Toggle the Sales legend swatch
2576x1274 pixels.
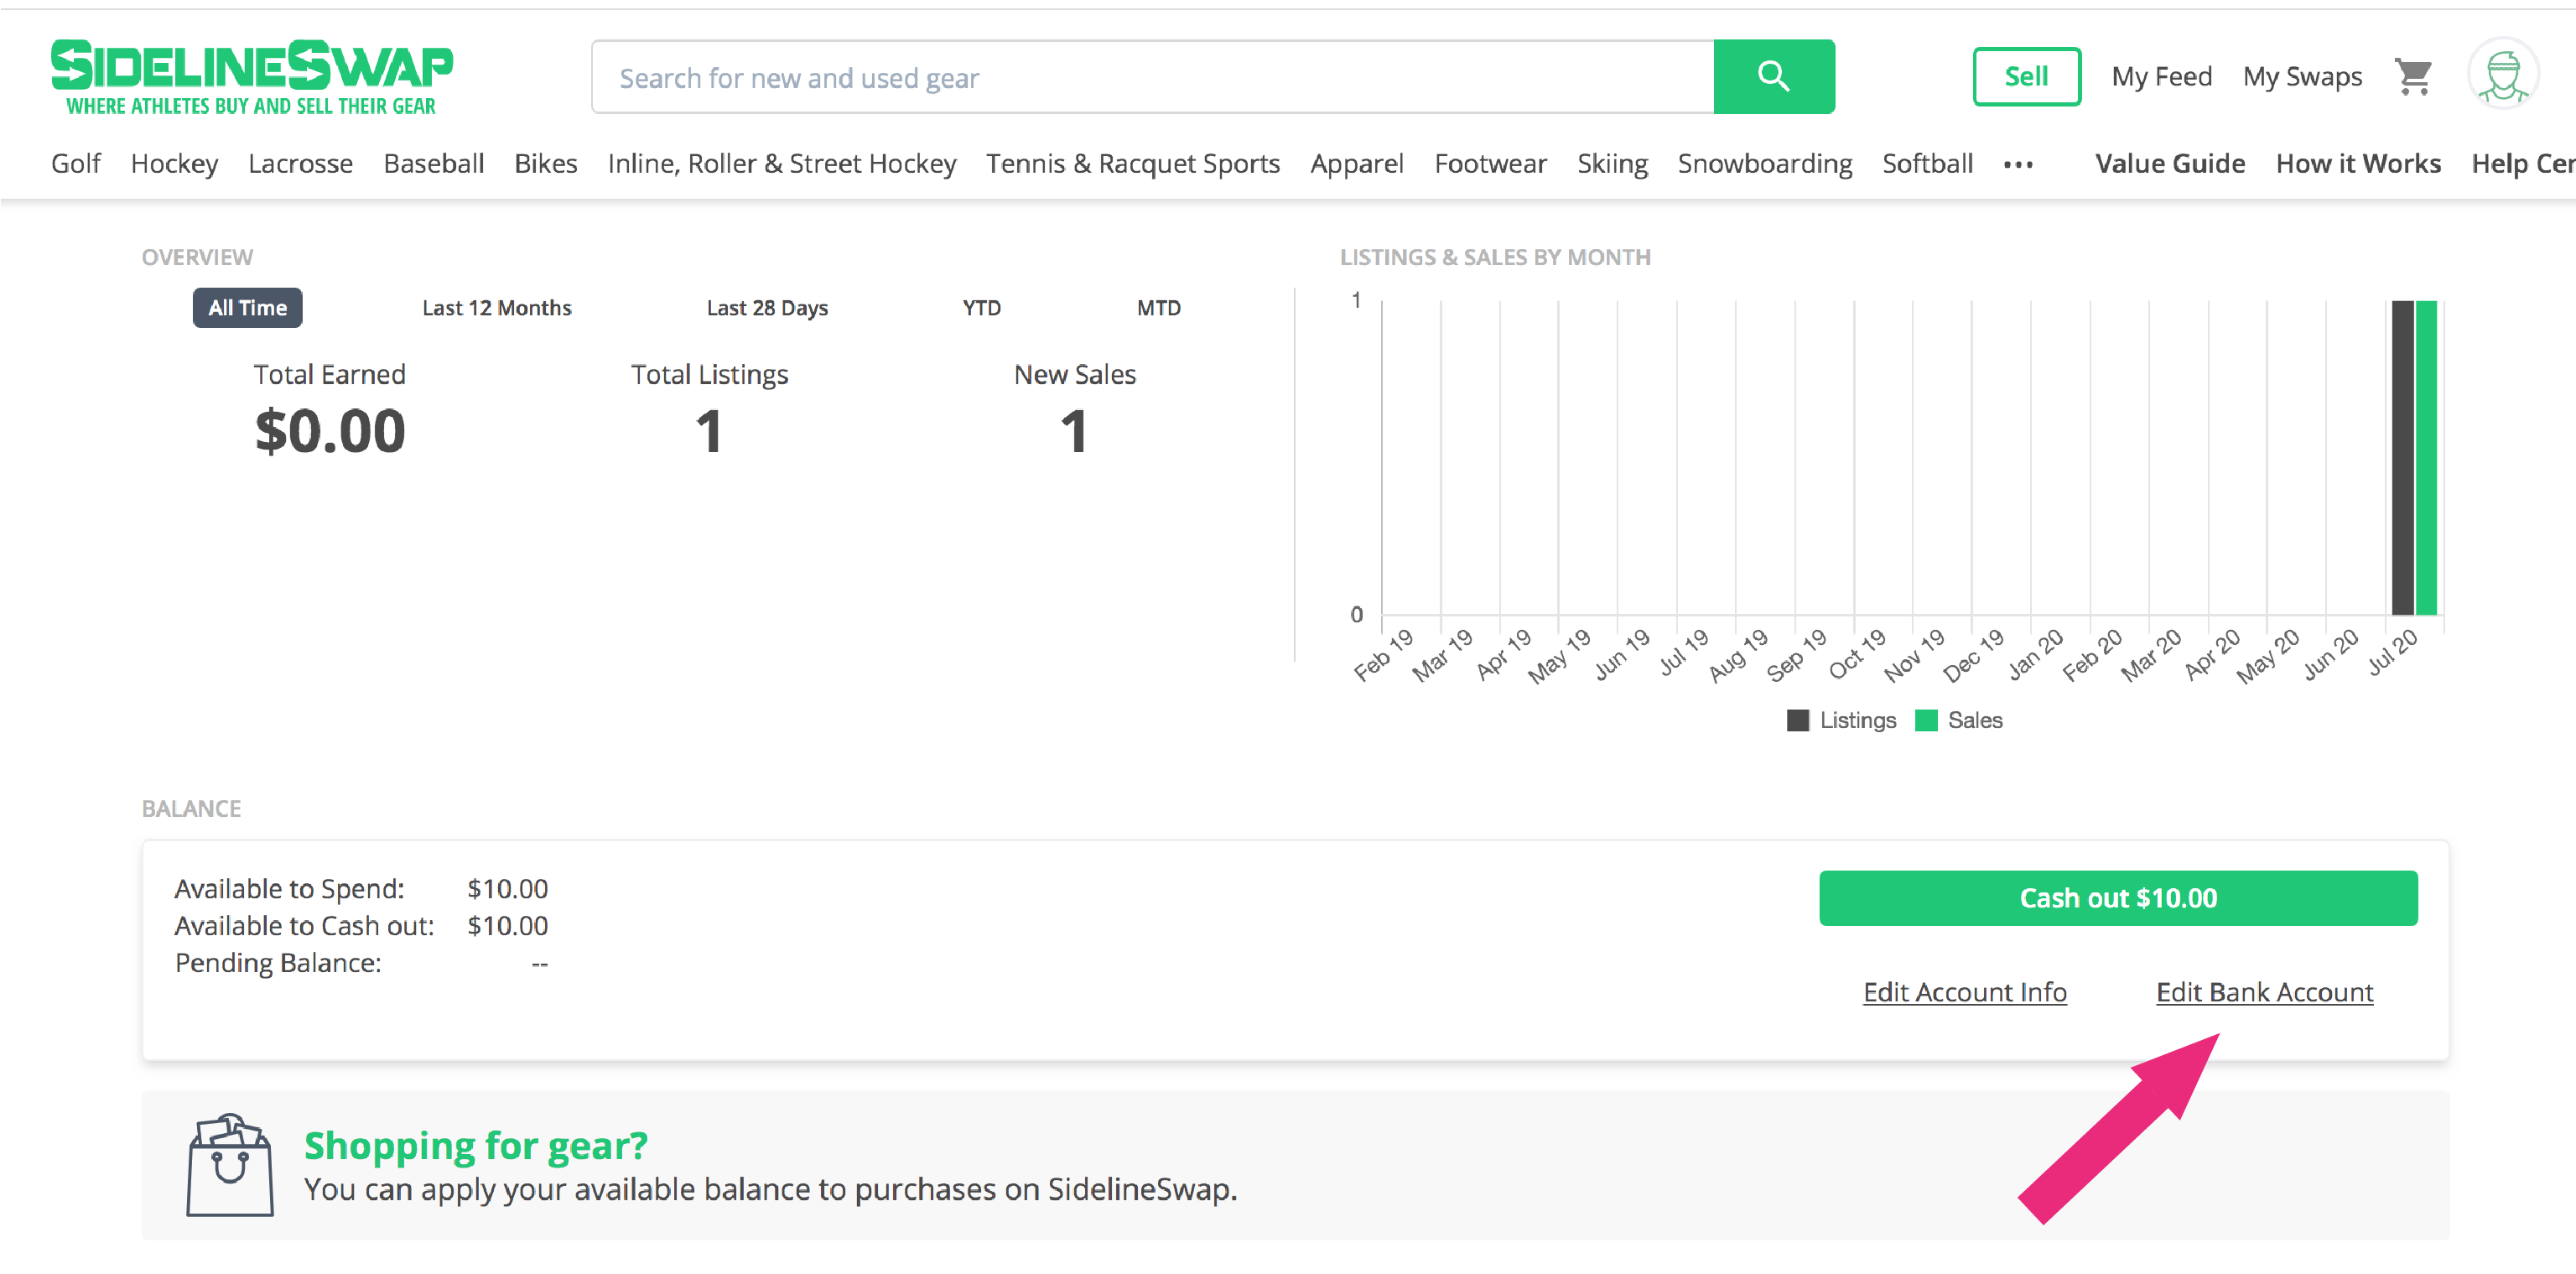1925,720
